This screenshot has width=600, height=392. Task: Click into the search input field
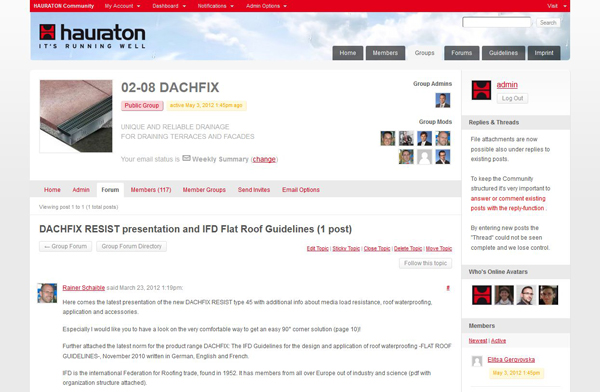click(x=497, y=23)
